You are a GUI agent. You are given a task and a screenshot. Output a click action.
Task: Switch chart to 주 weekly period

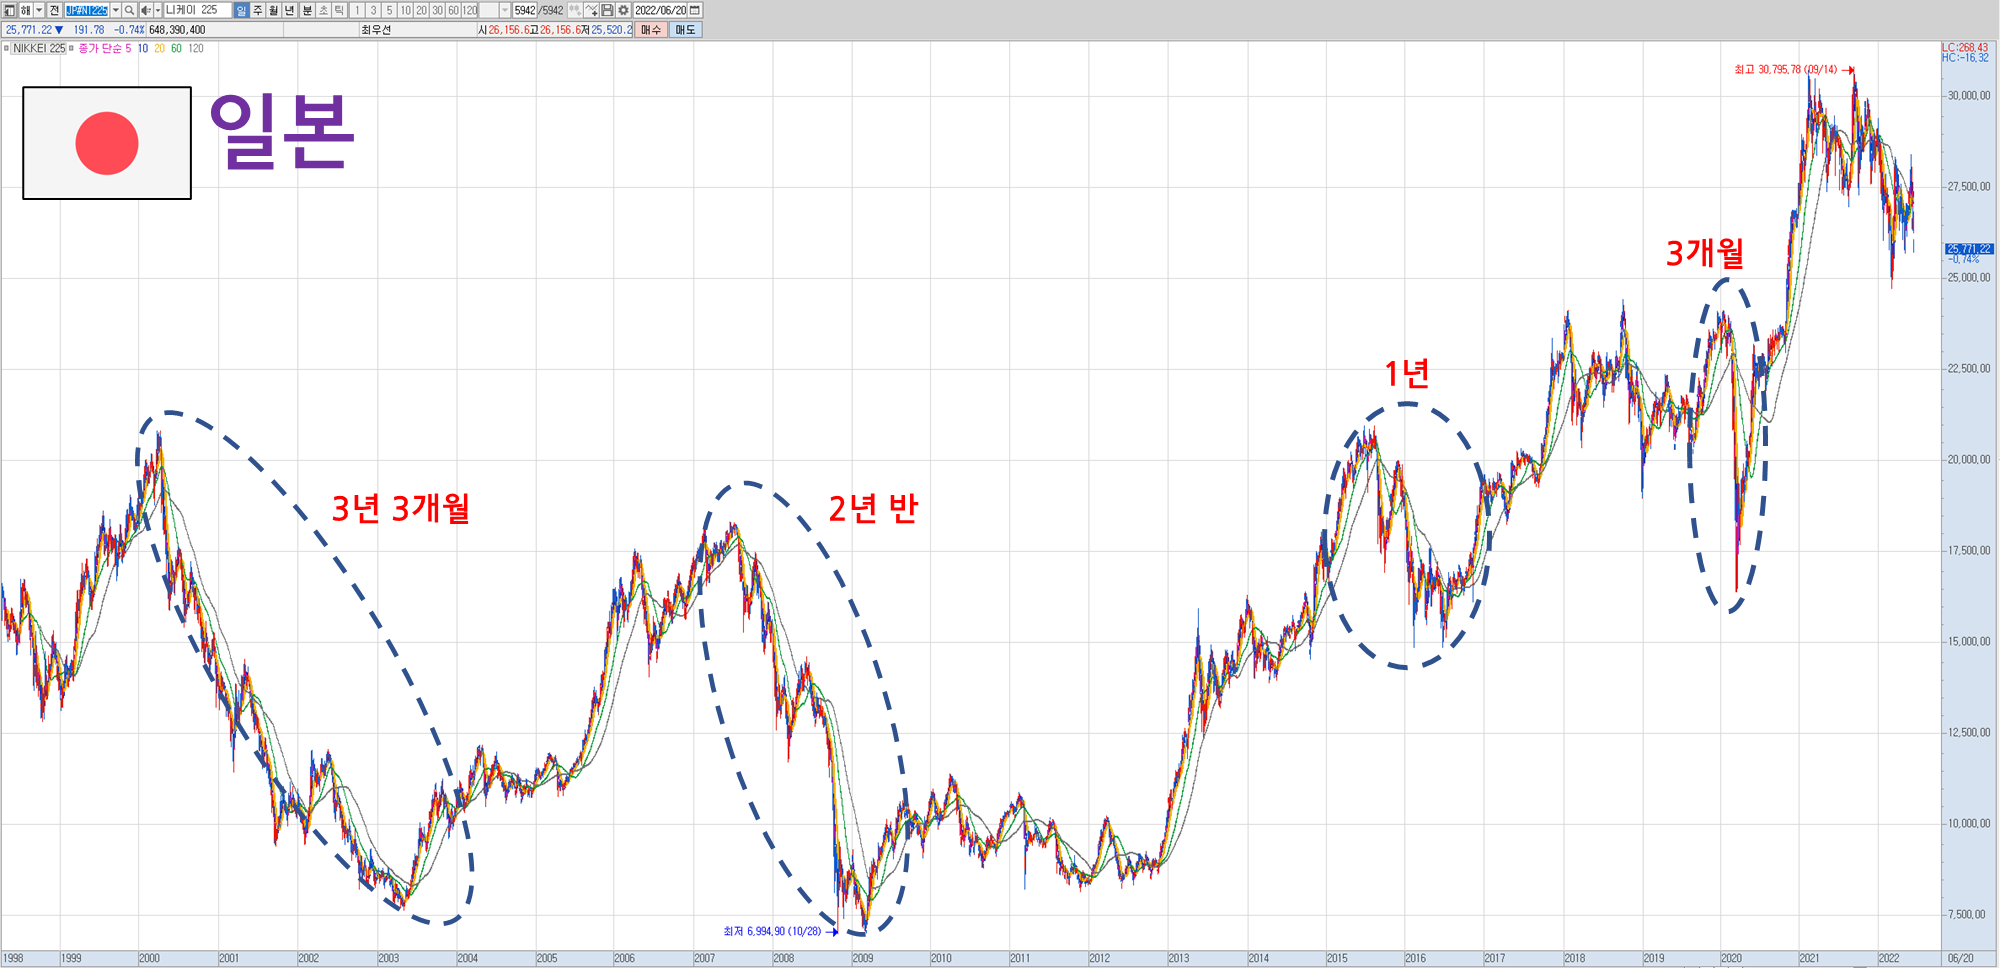point(257,10)
